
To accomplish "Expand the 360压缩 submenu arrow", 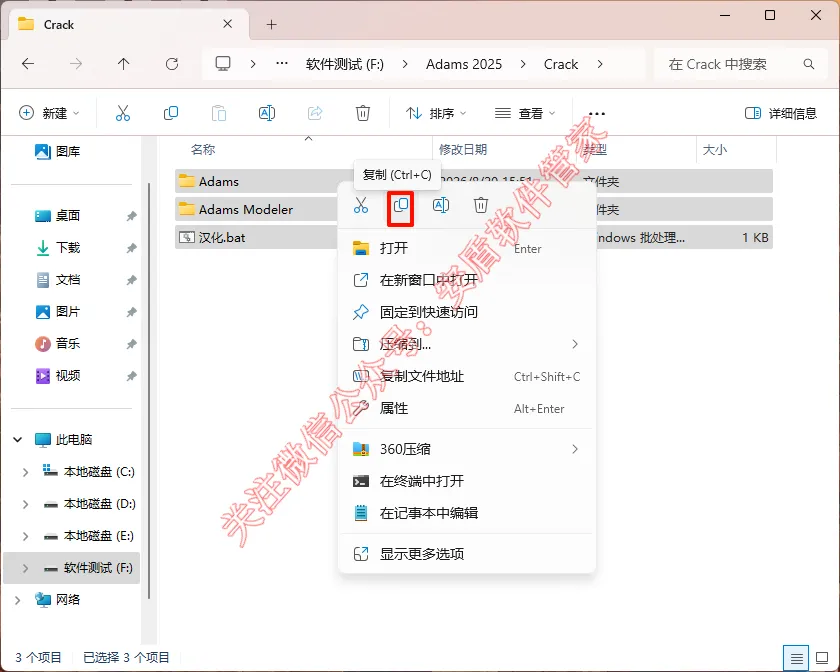I will click(x=575, y=449).
